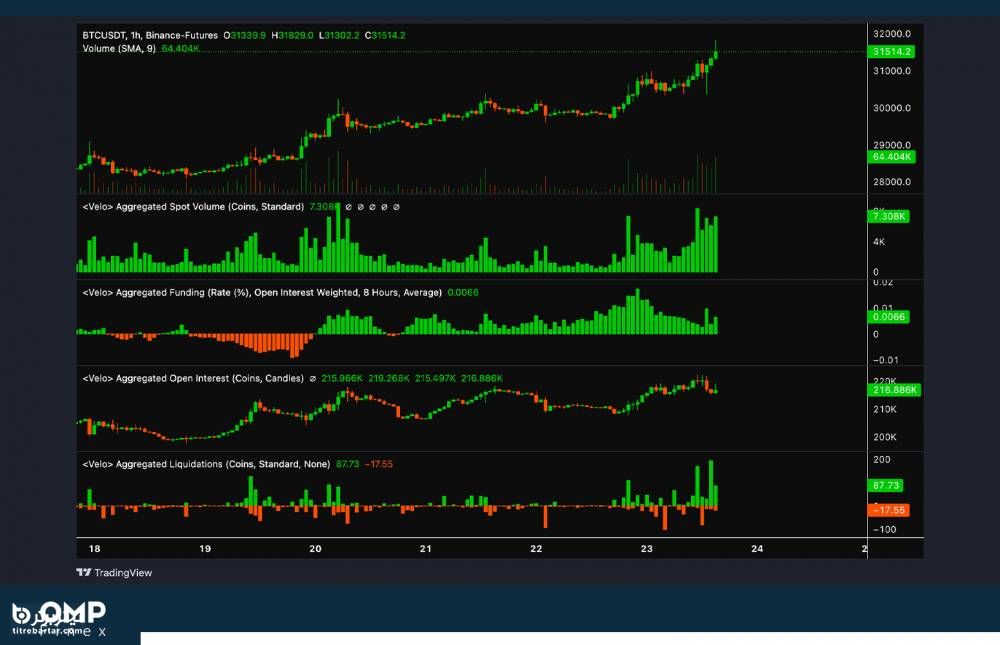1000x645 pixels.
Task: Click the close value C31514.2
Action: (385, 35)
